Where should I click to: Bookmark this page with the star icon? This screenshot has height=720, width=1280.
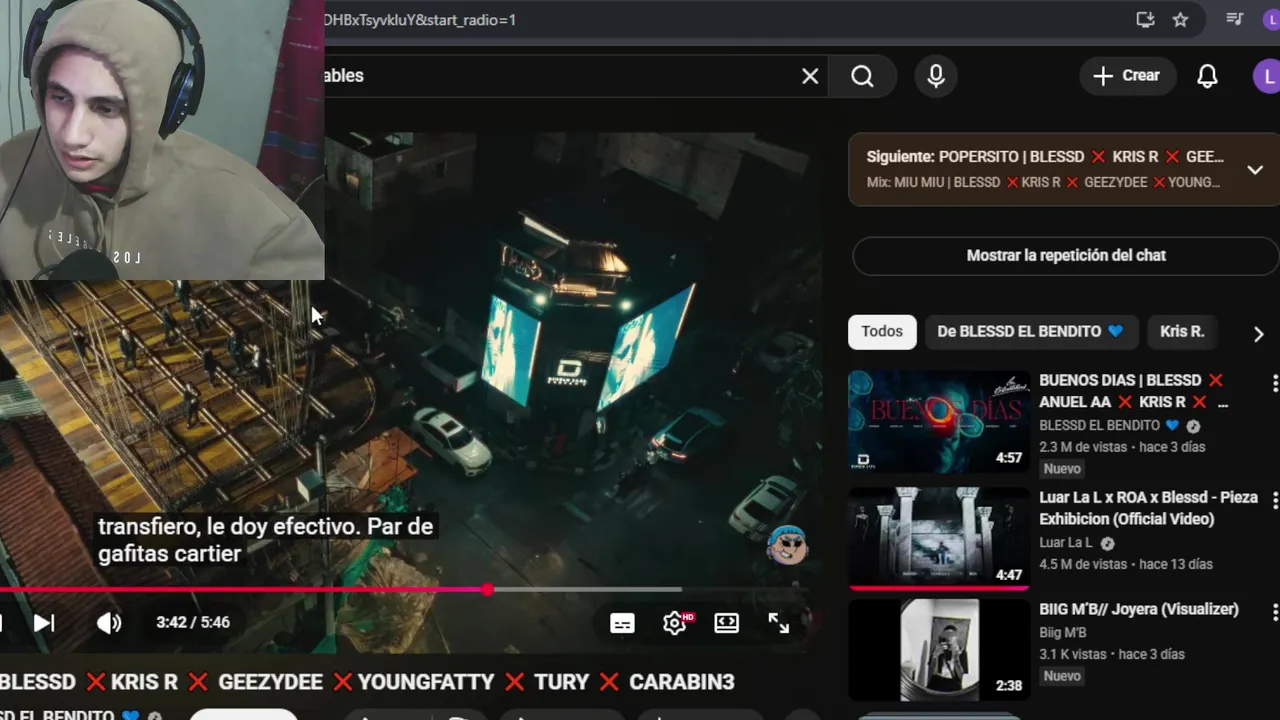click(1180, 20)
